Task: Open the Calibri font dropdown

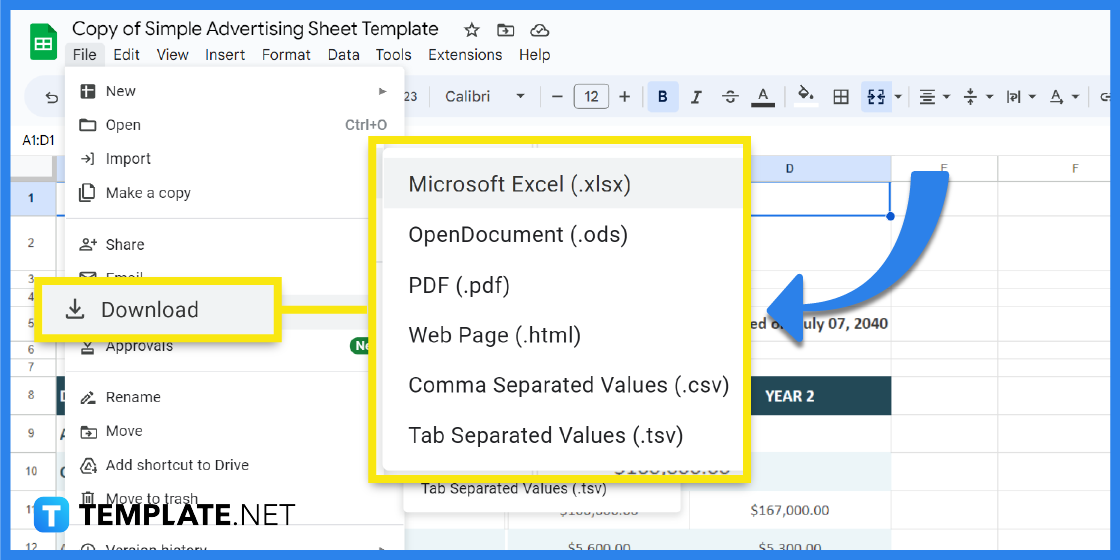Action: click(485, 96)
